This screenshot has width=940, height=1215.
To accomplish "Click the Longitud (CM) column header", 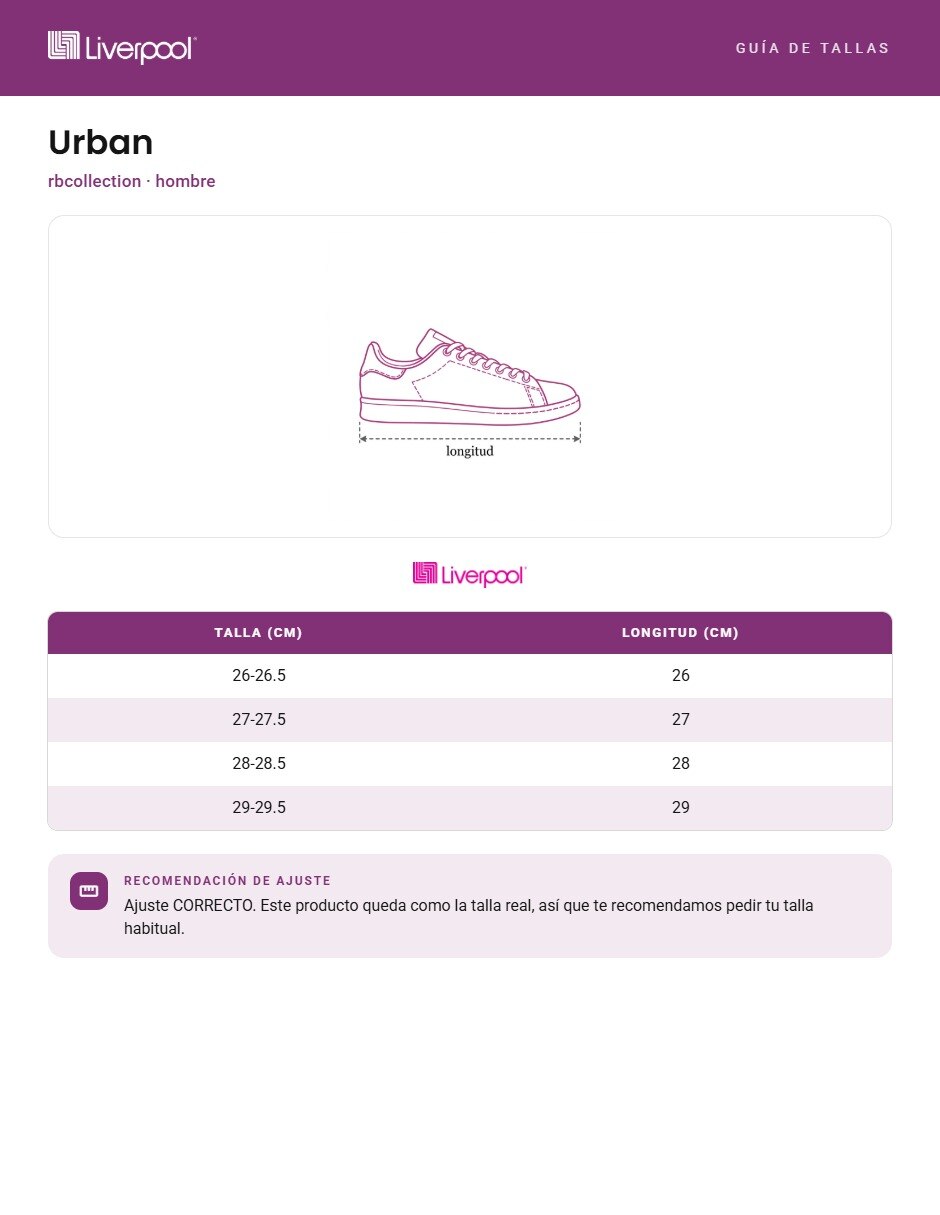I will click(x=680, y=633).
